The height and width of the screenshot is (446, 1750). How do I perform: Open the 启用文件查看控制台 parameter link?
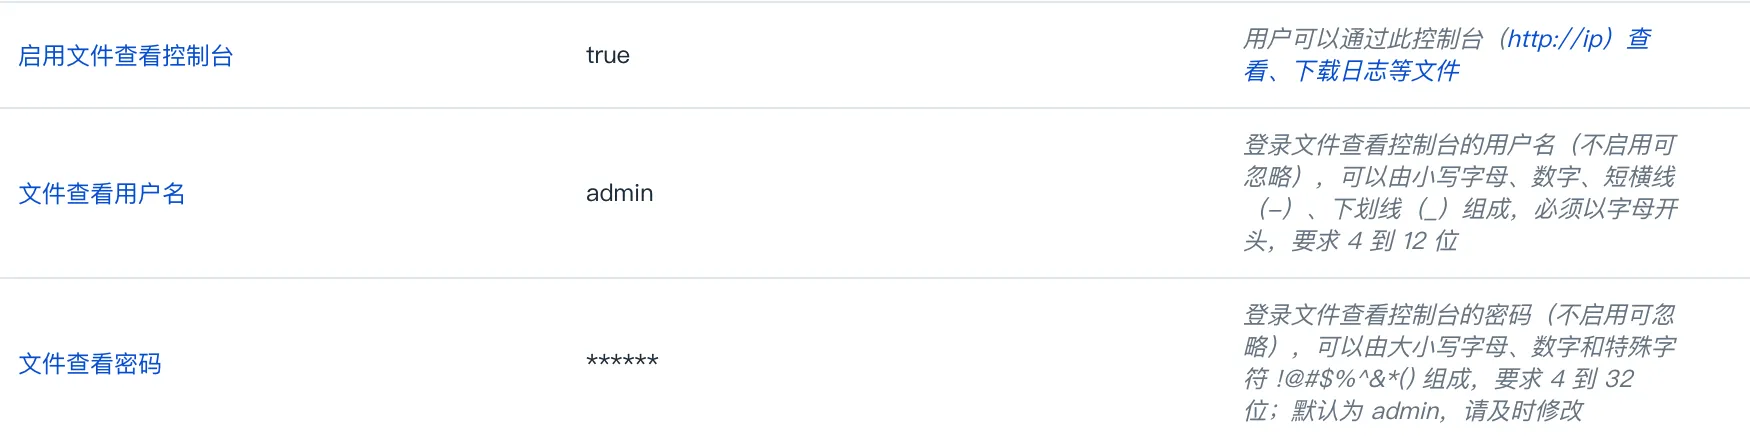[126, 56]
